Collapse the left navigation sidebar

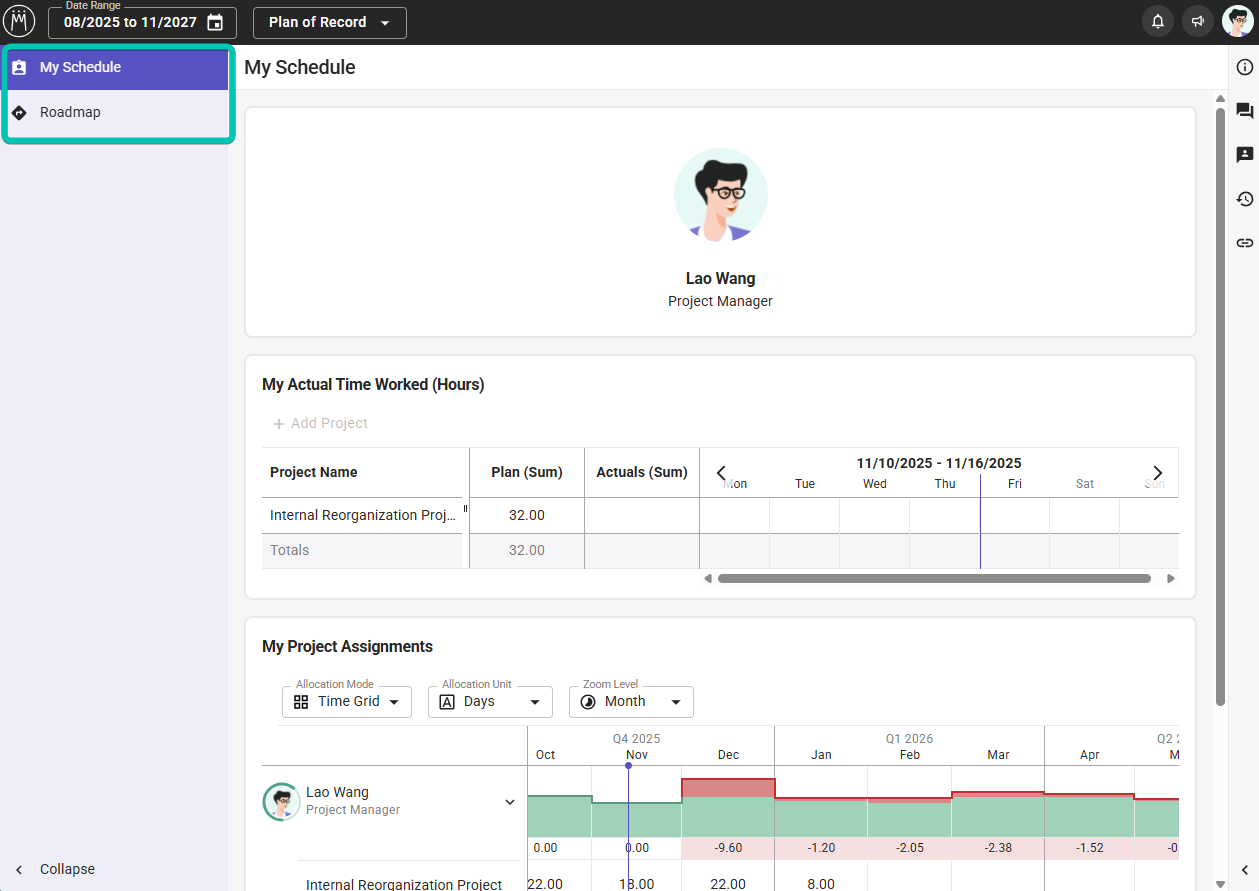click(x=57, y=869)
